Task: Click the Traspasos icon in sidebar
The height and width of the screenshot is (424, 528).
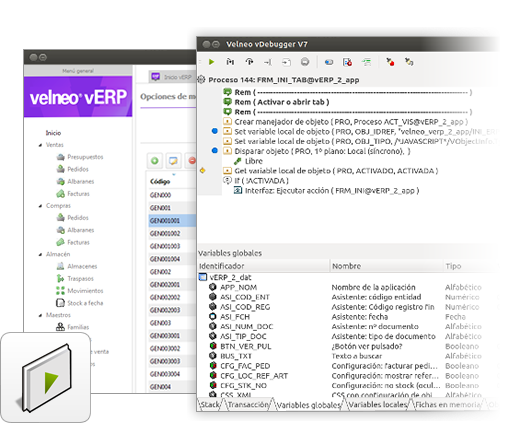Action: pos(60,279)
